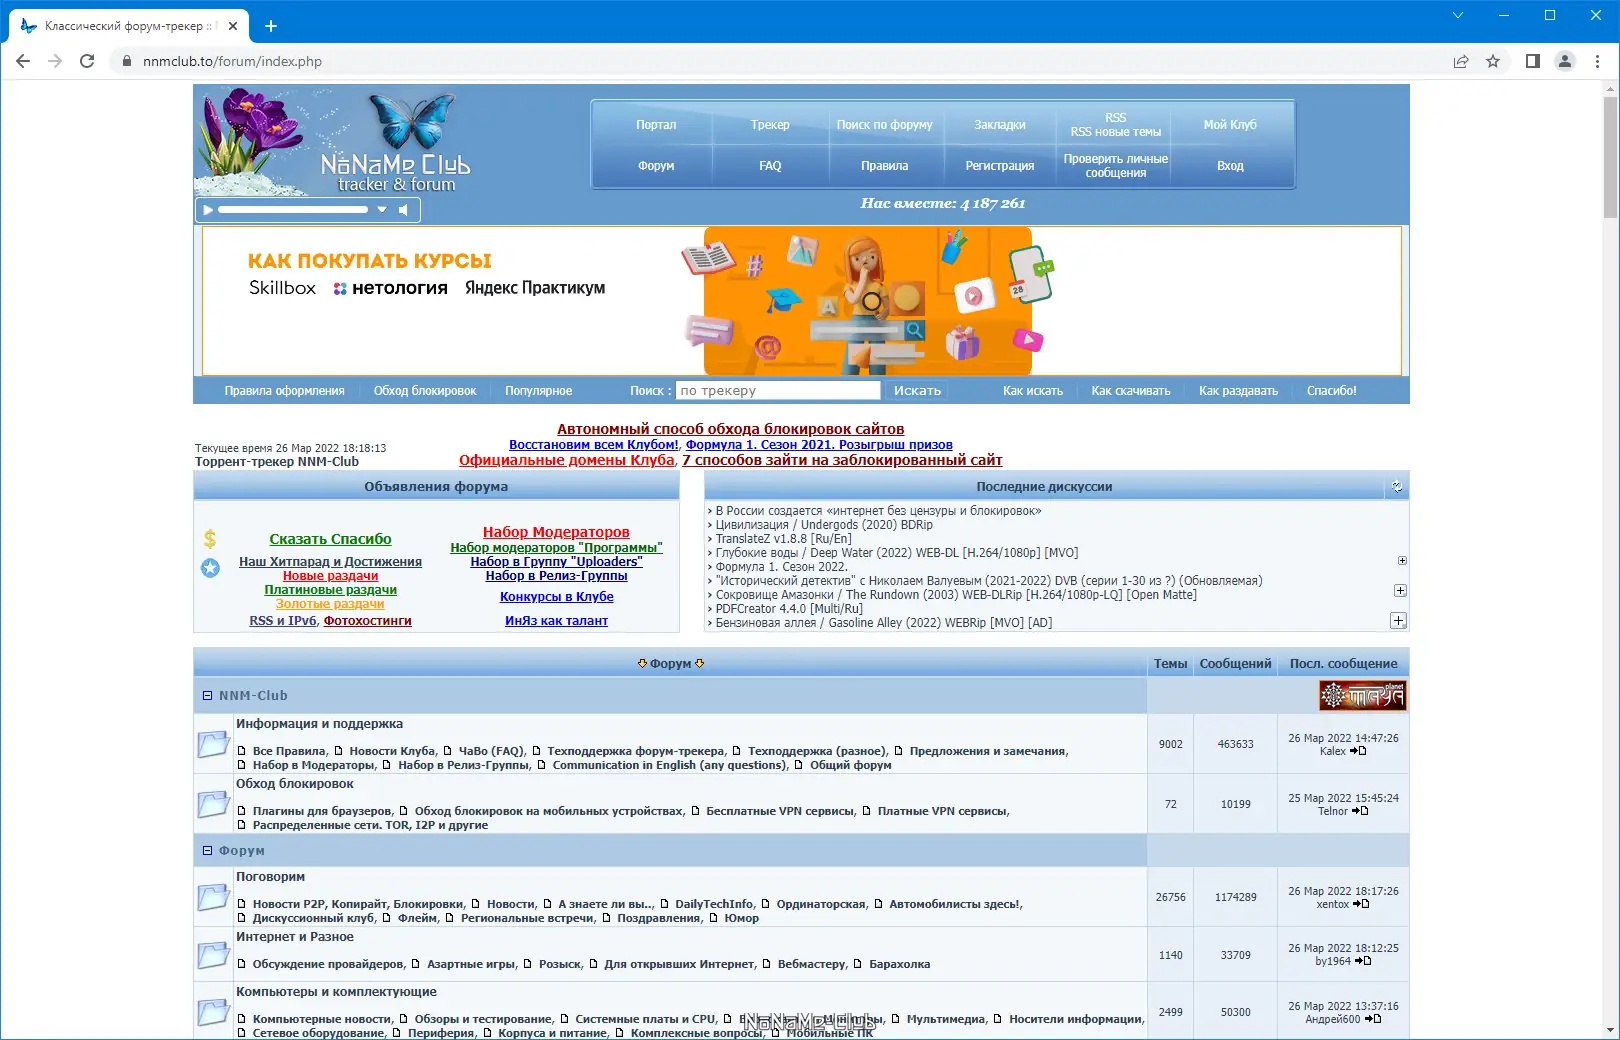The height and width of the screenshot is (1040, 1620).
Task: Click bookmark star in the address bar
Action: point(1494,61)
